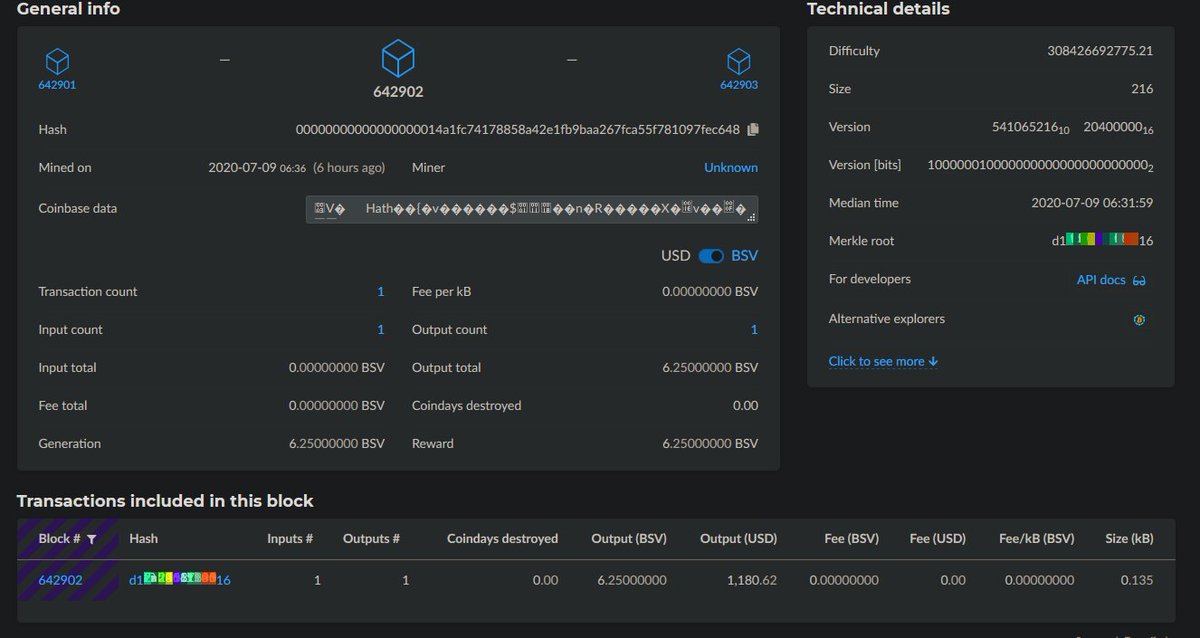Select Median time value 2020-07-09 06:31:59
The height and width of the screenshot is (638, 1200).
1092,203
